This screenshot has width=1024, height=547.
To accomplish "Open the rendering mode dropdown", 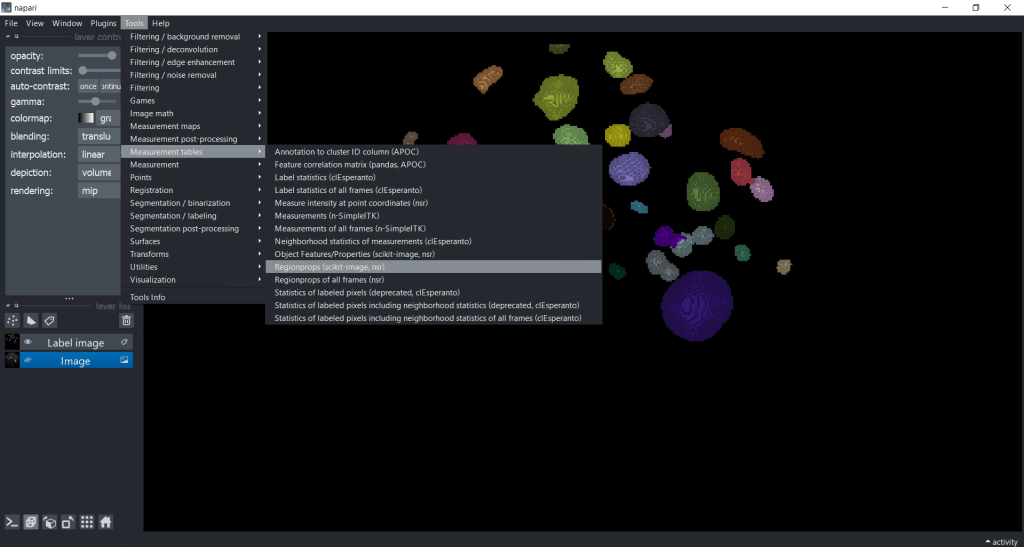I will 98,190.
